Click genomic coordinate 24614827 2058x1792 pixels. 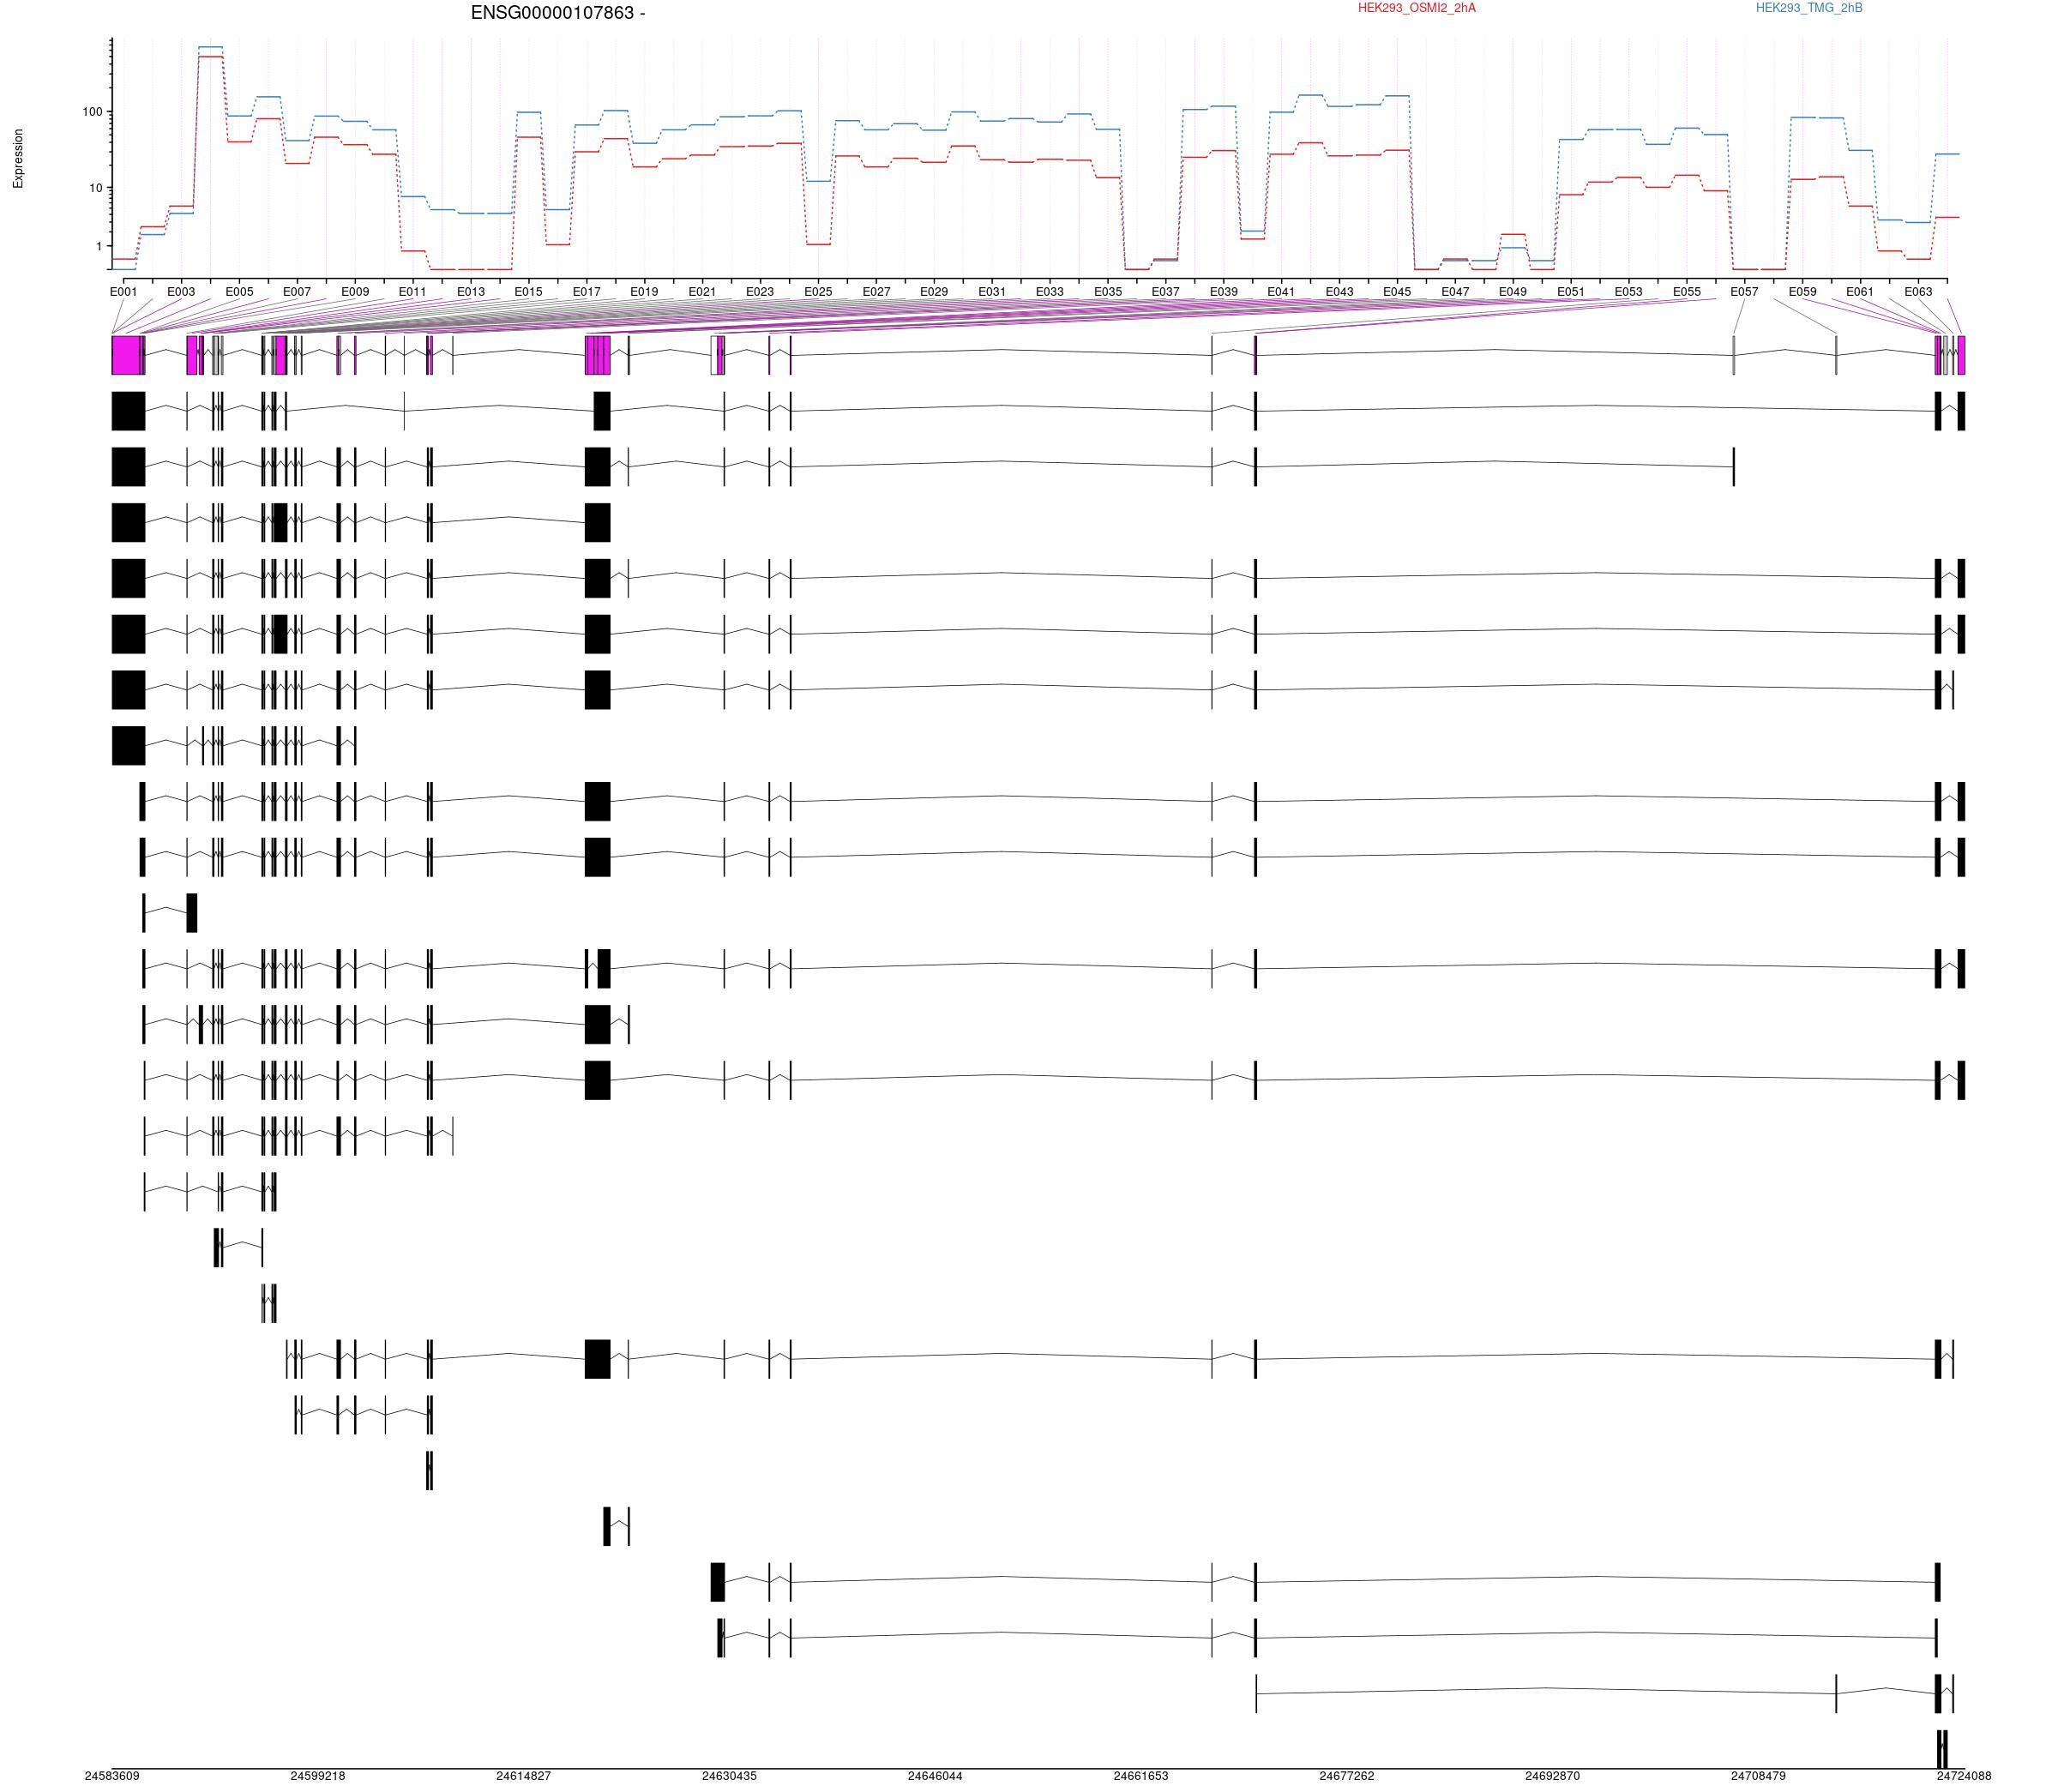tap(524, 1776)
